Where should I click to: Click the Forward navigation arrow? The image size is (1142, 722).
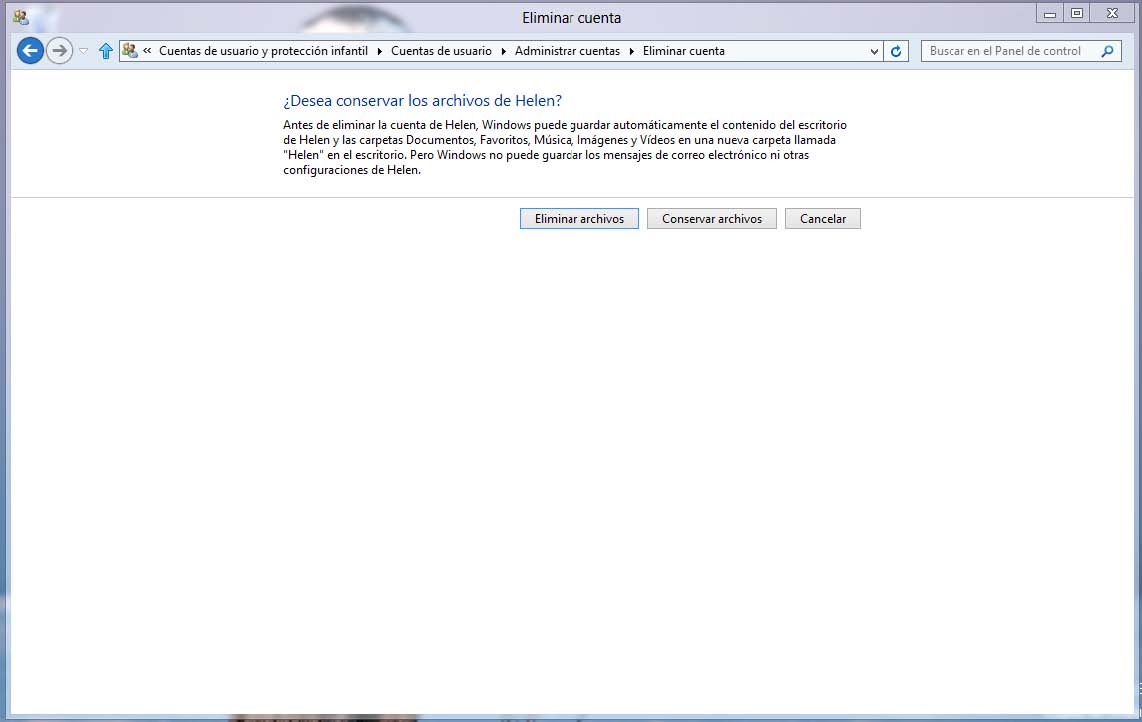(x=59, y=51)
